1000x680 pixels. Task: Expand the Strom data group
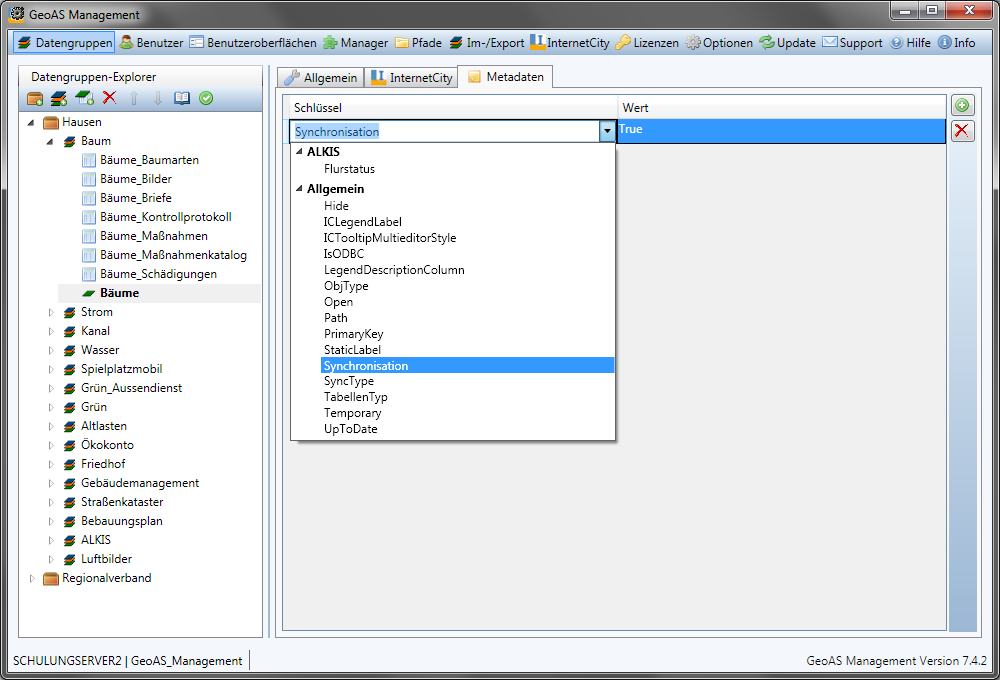pyautogui.click(x=51, y=312)
